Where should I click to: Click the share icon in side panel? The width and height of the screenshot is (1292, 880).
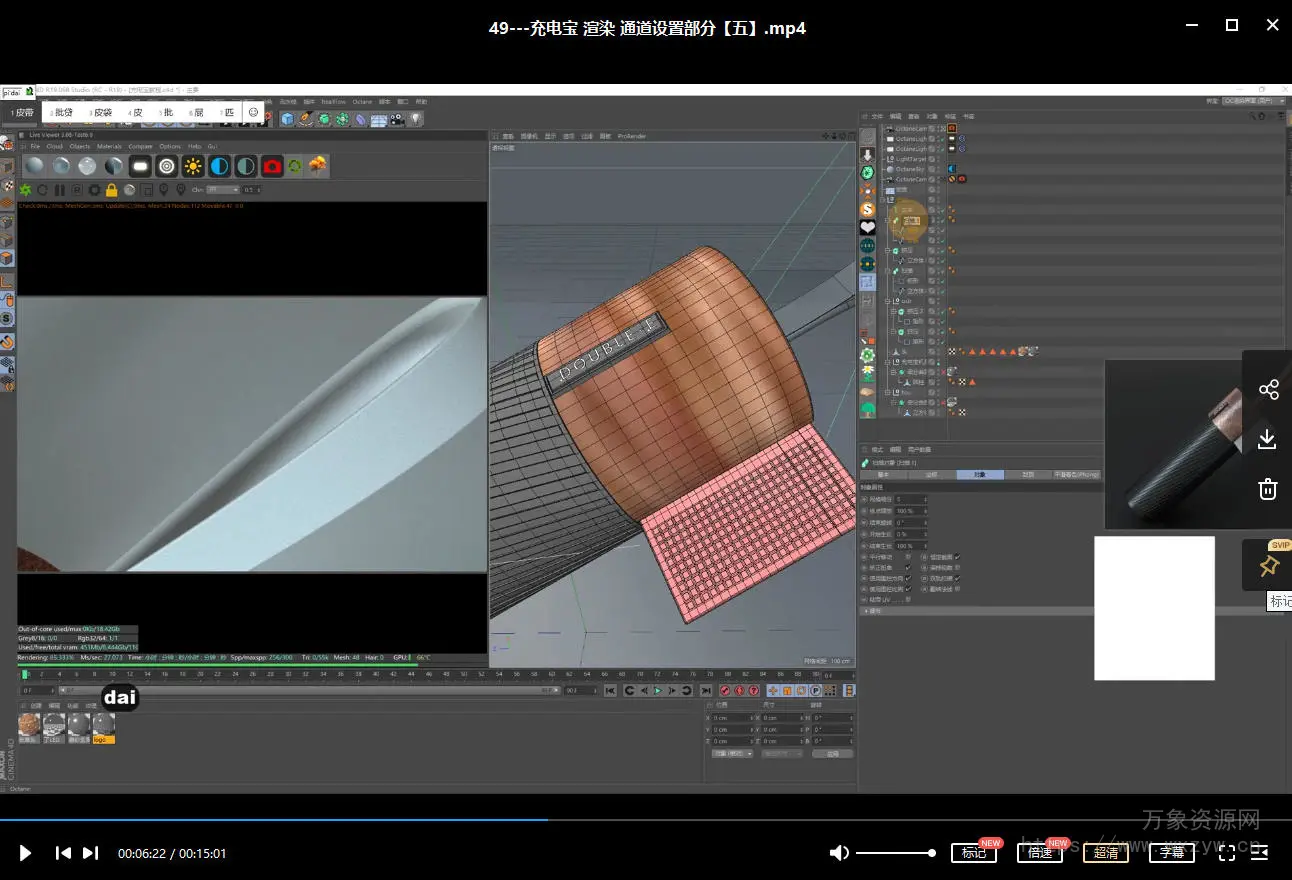point(1268,390)
